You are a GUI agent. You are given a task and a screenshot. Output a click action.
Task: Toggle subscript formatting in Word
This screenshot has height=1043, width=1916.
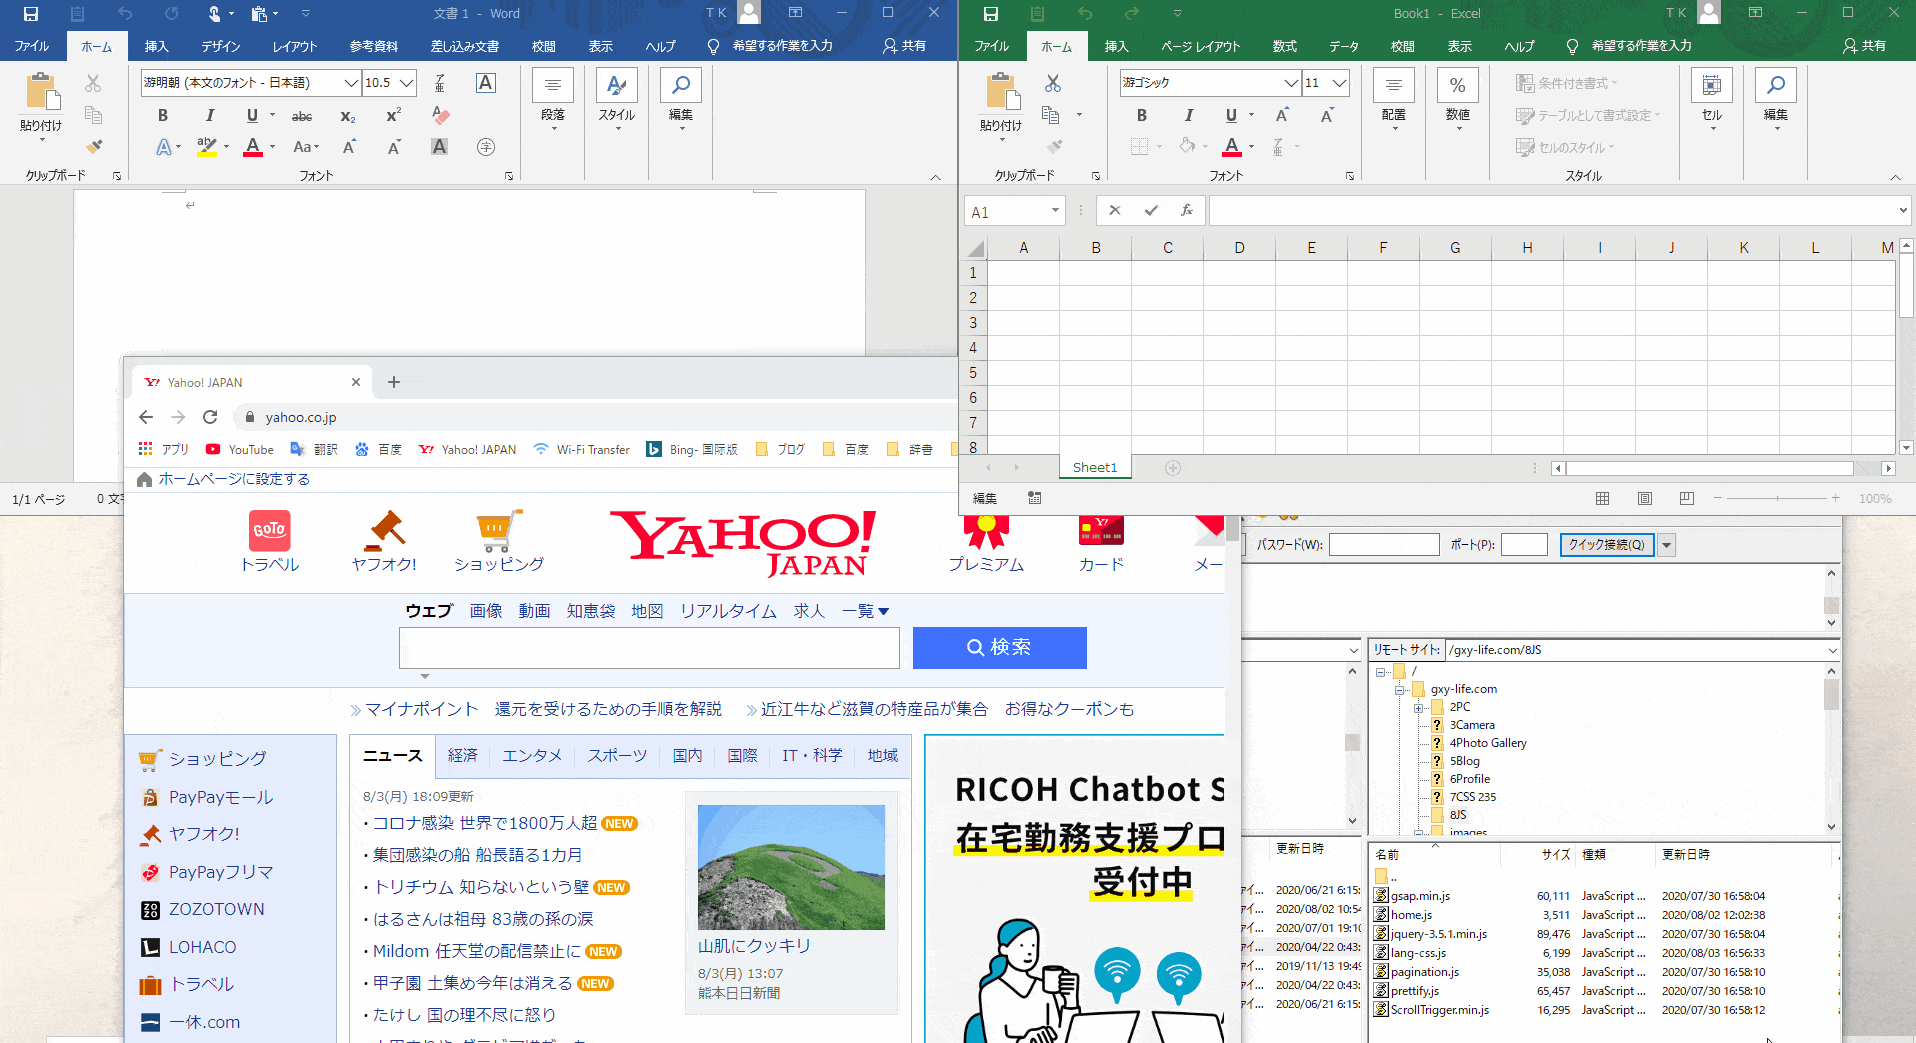pos(347,116)
